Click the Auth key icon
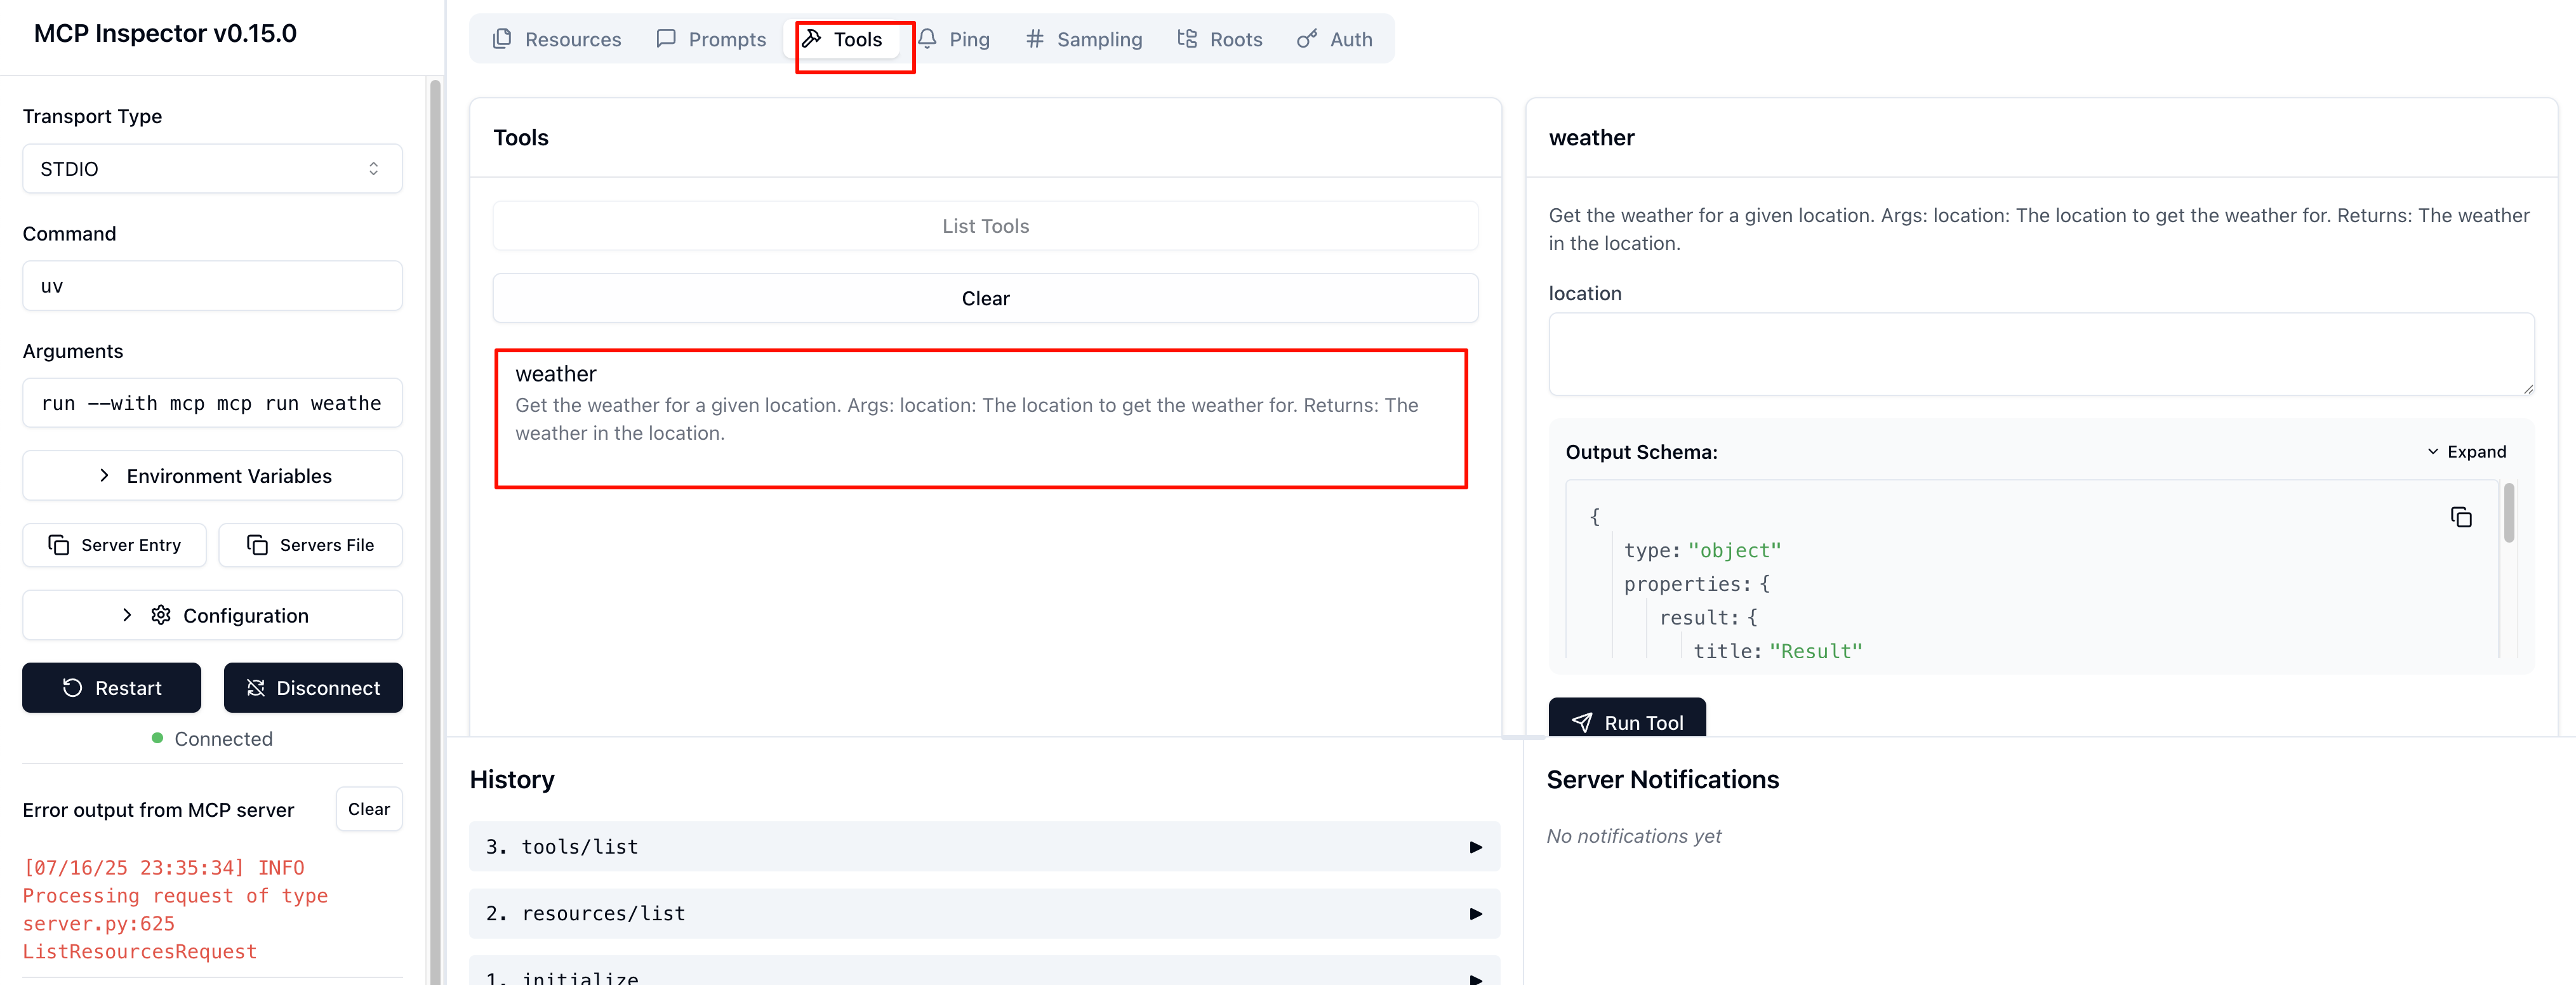 pyautogui.click(x=1307, y=39)
